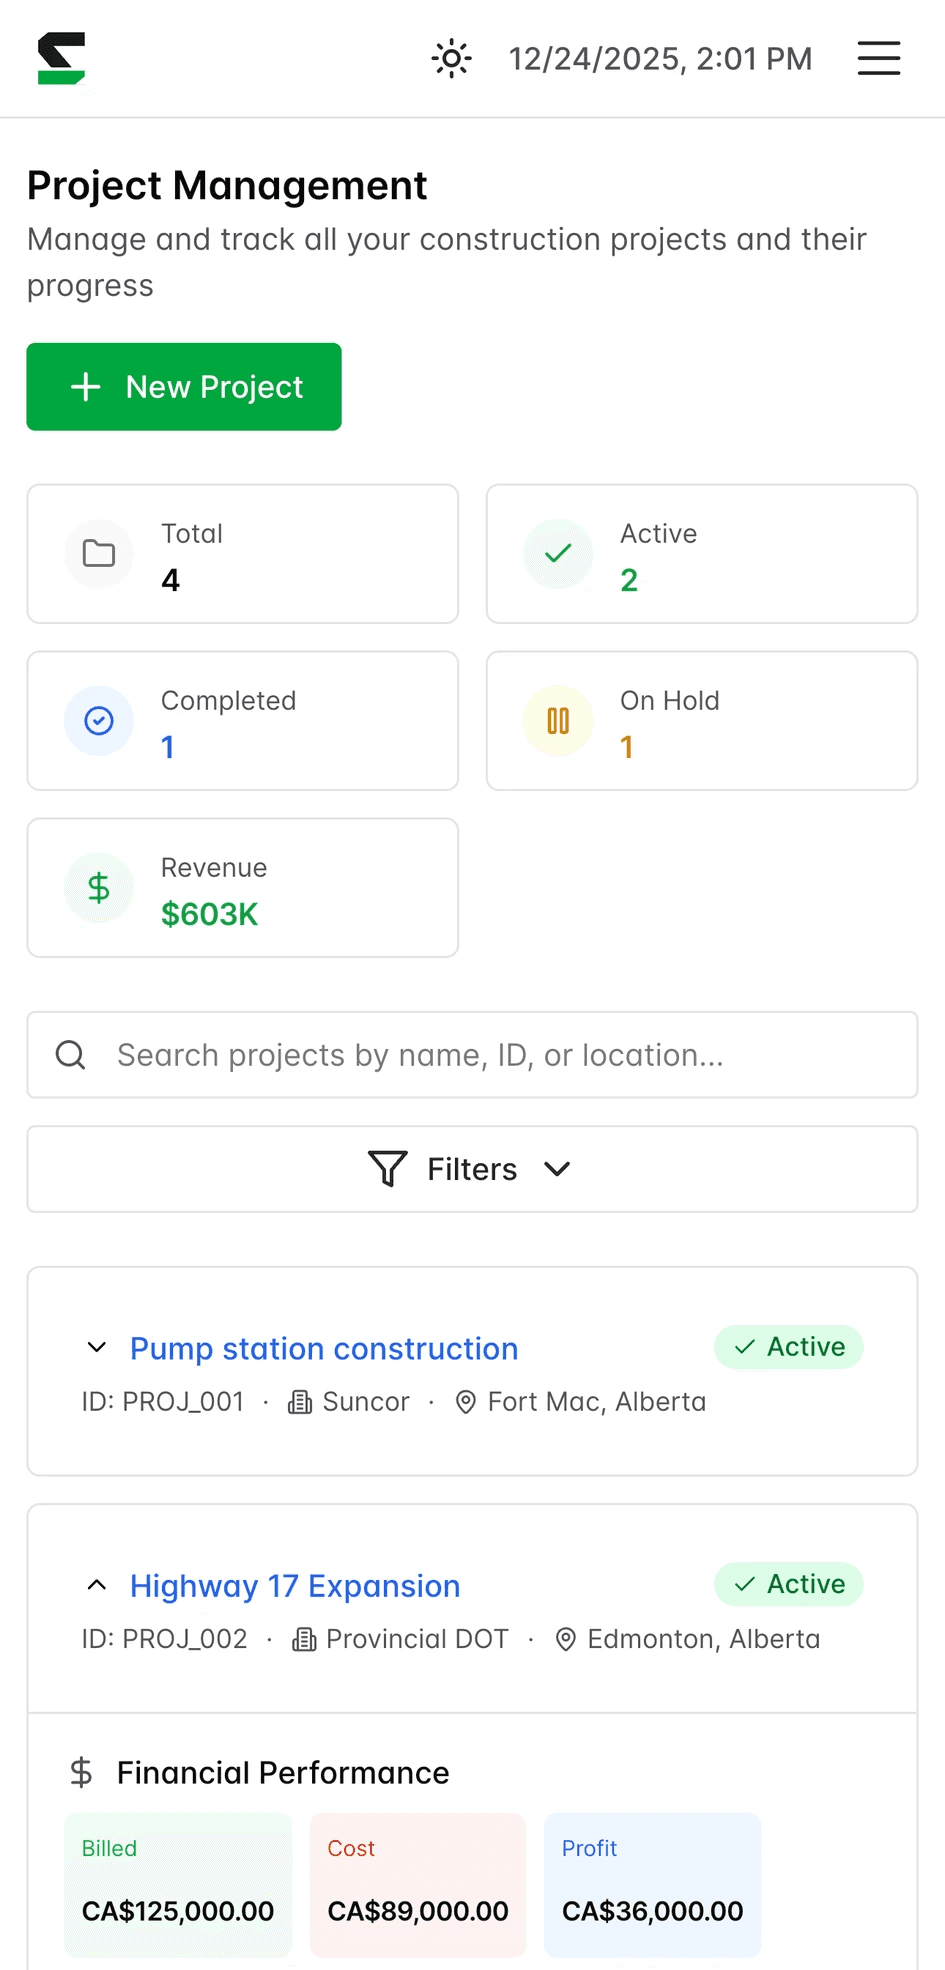Select the Active projects count 2

[x=629, y=580]
